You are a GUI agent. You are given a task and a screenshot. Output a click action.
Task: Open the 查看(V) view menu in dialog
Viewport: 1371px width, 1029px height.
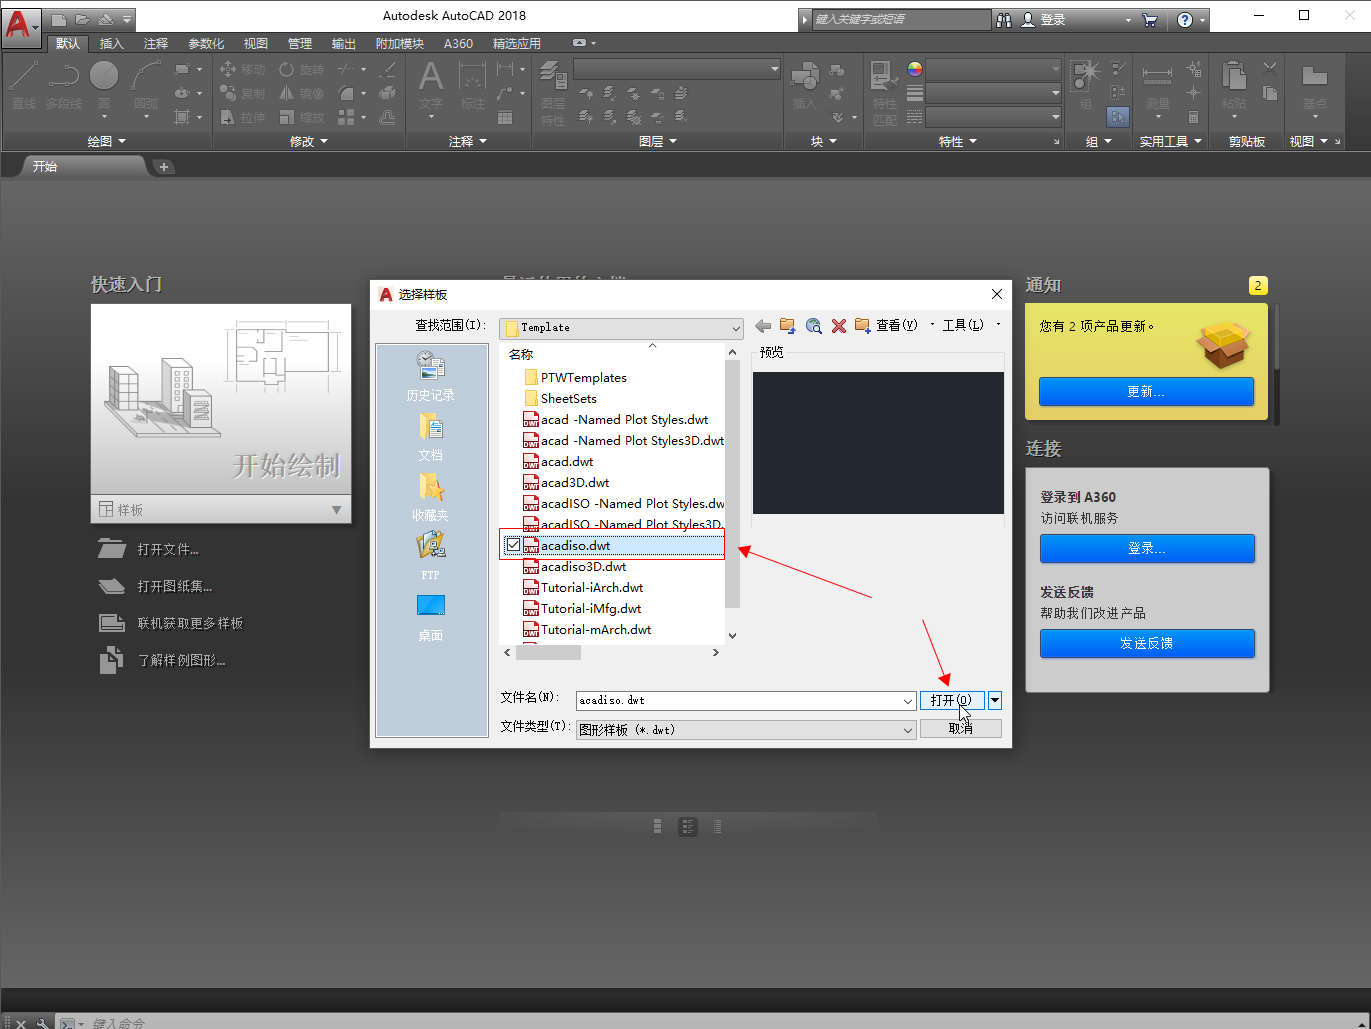(897, 325)
